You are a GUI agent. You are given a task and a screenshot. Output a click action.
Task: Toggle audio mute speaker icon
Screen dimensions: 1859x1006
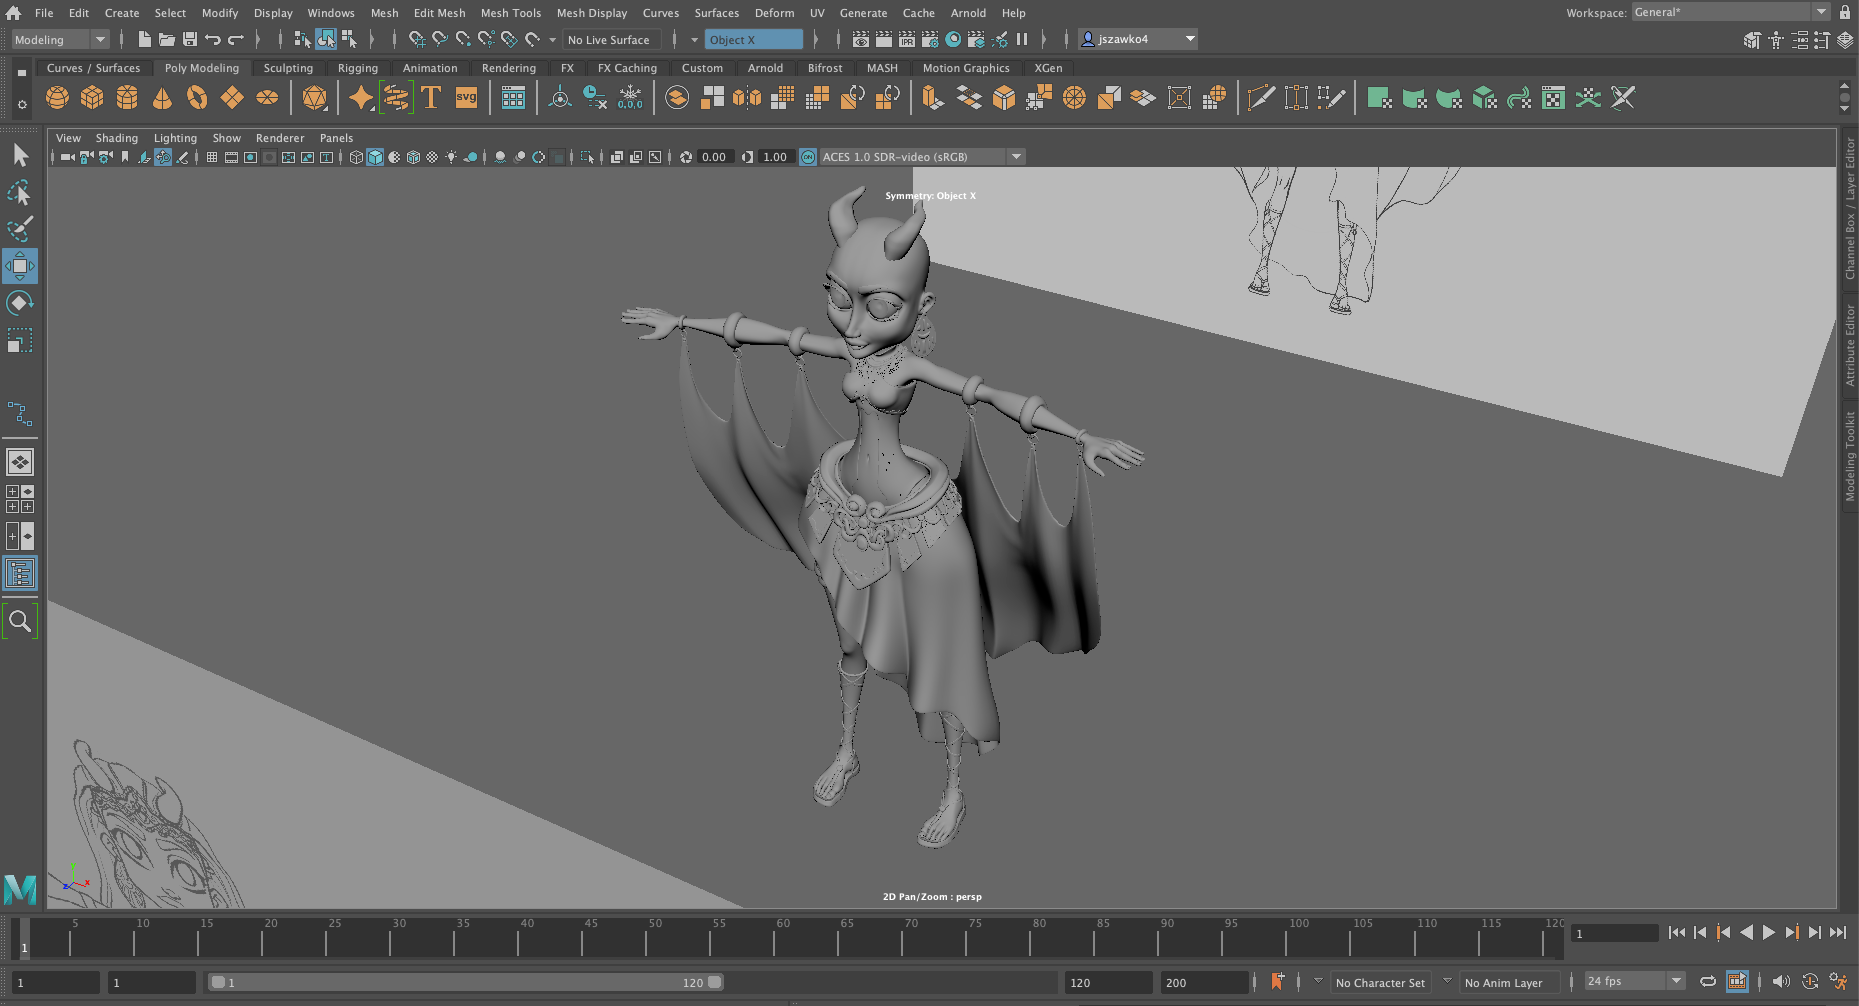click(x=1780, y=982)
